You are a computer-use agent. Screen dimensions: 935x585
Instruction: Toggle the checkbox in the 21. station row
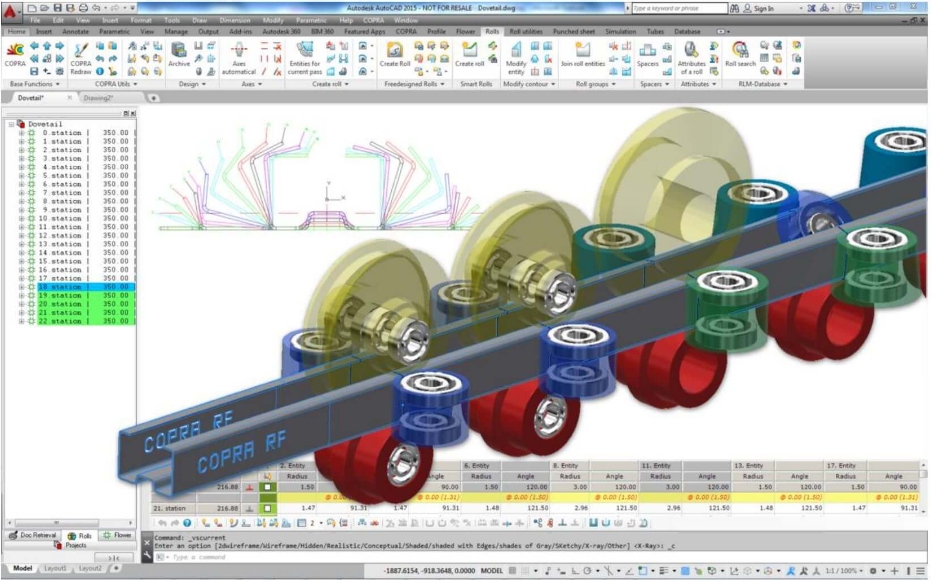(x=268, y=509)
